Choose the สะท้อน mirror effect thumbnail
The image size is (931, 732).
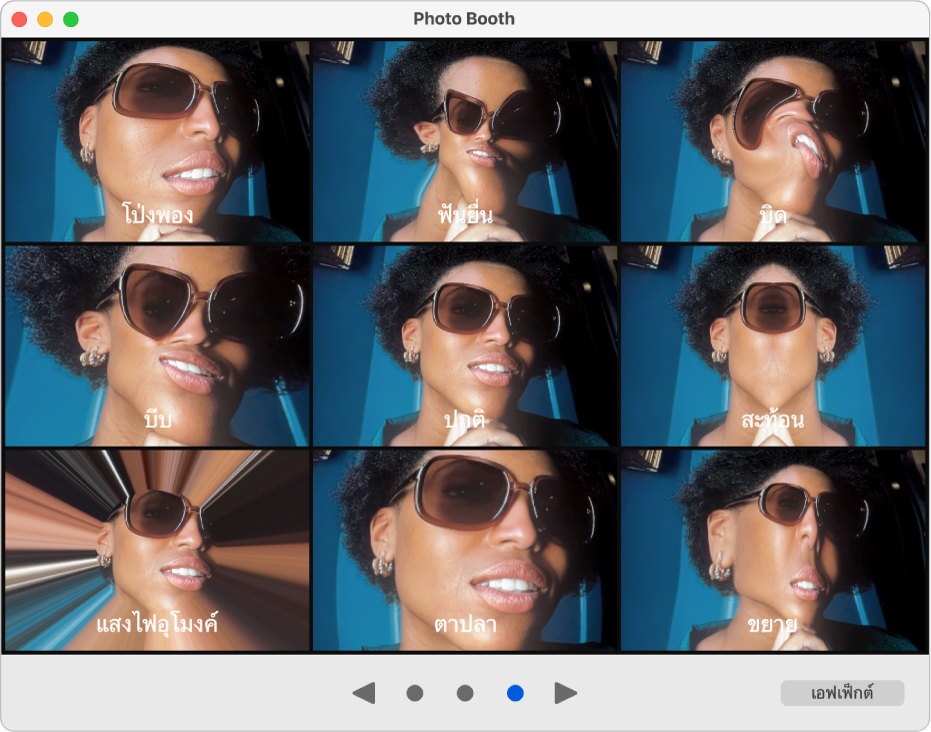(773, 346)
